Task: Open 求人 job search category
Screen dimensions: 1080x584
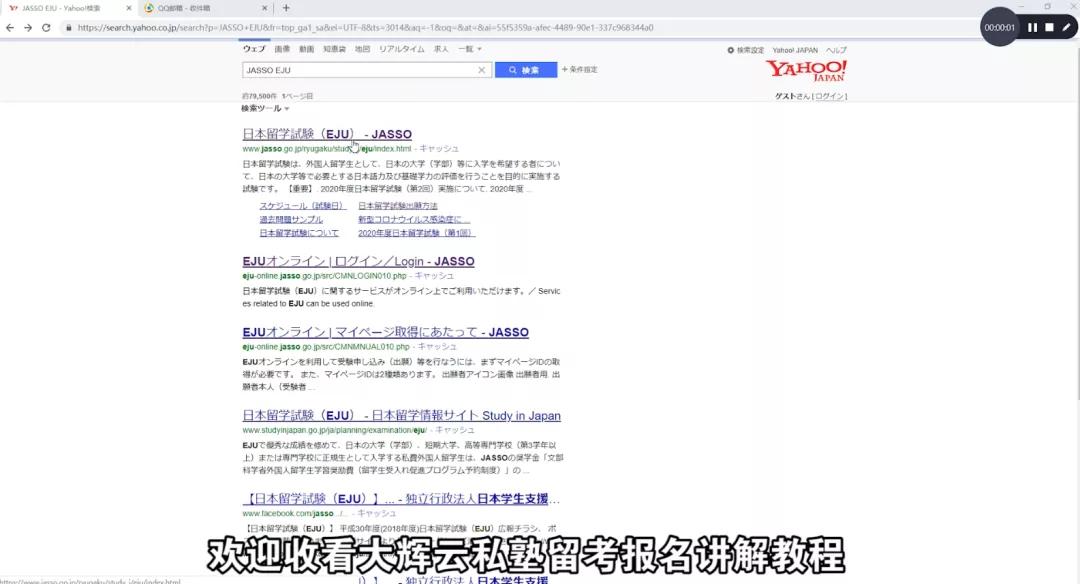Action: tap(441, 49)
